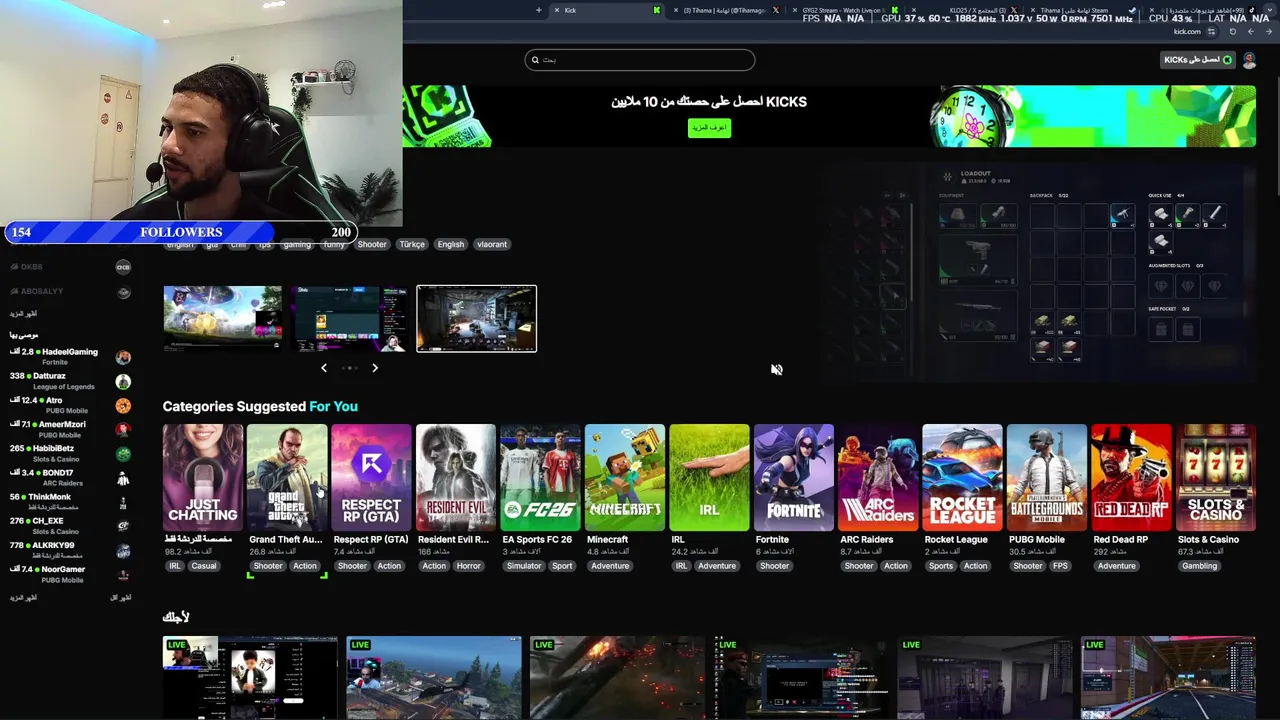Switch to the KLO25 X community tab

point(965,10)
